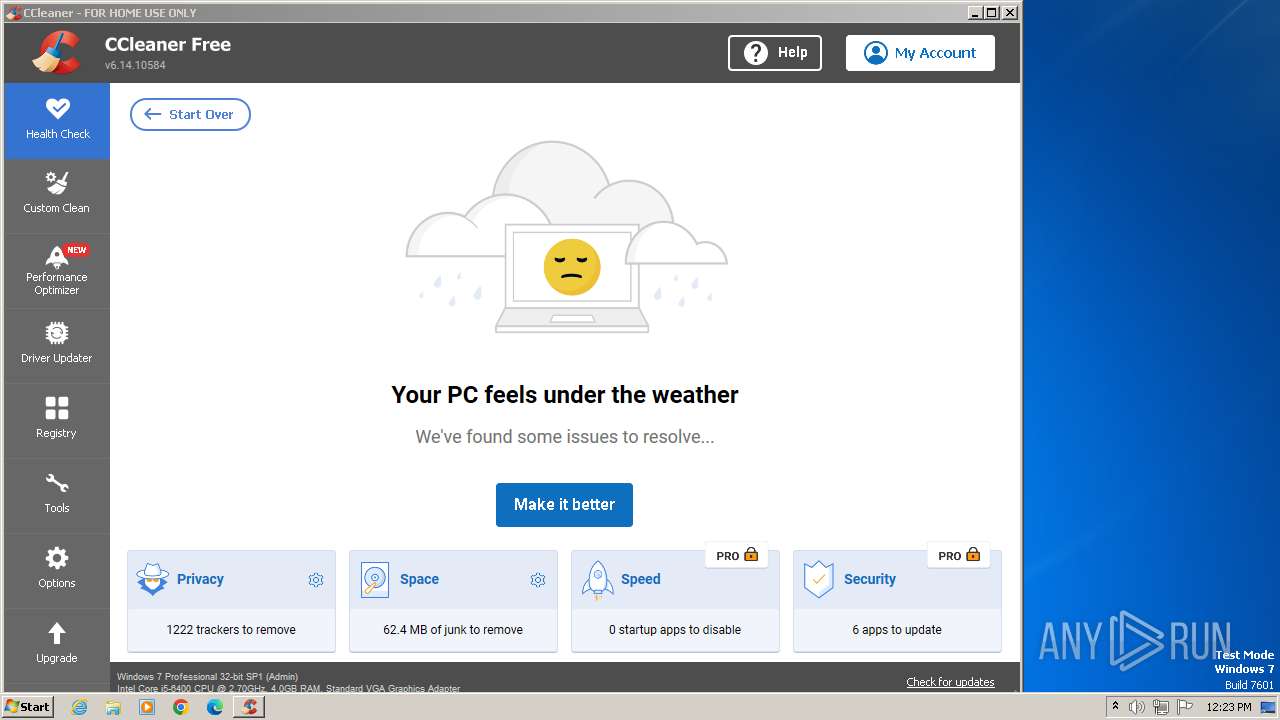Screen dimensions: 1280x720
Task: Click the Privacy spy-hat icon
Action: pyautogui.click(x=153, y=579)
